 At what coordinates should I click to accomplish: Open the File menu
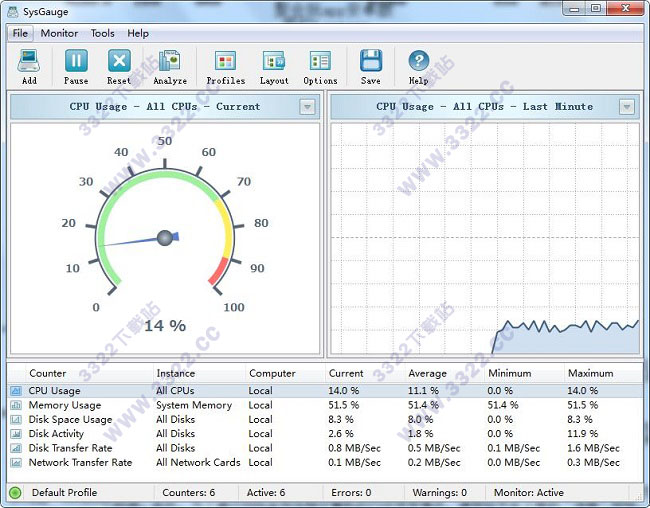point(20,33)
